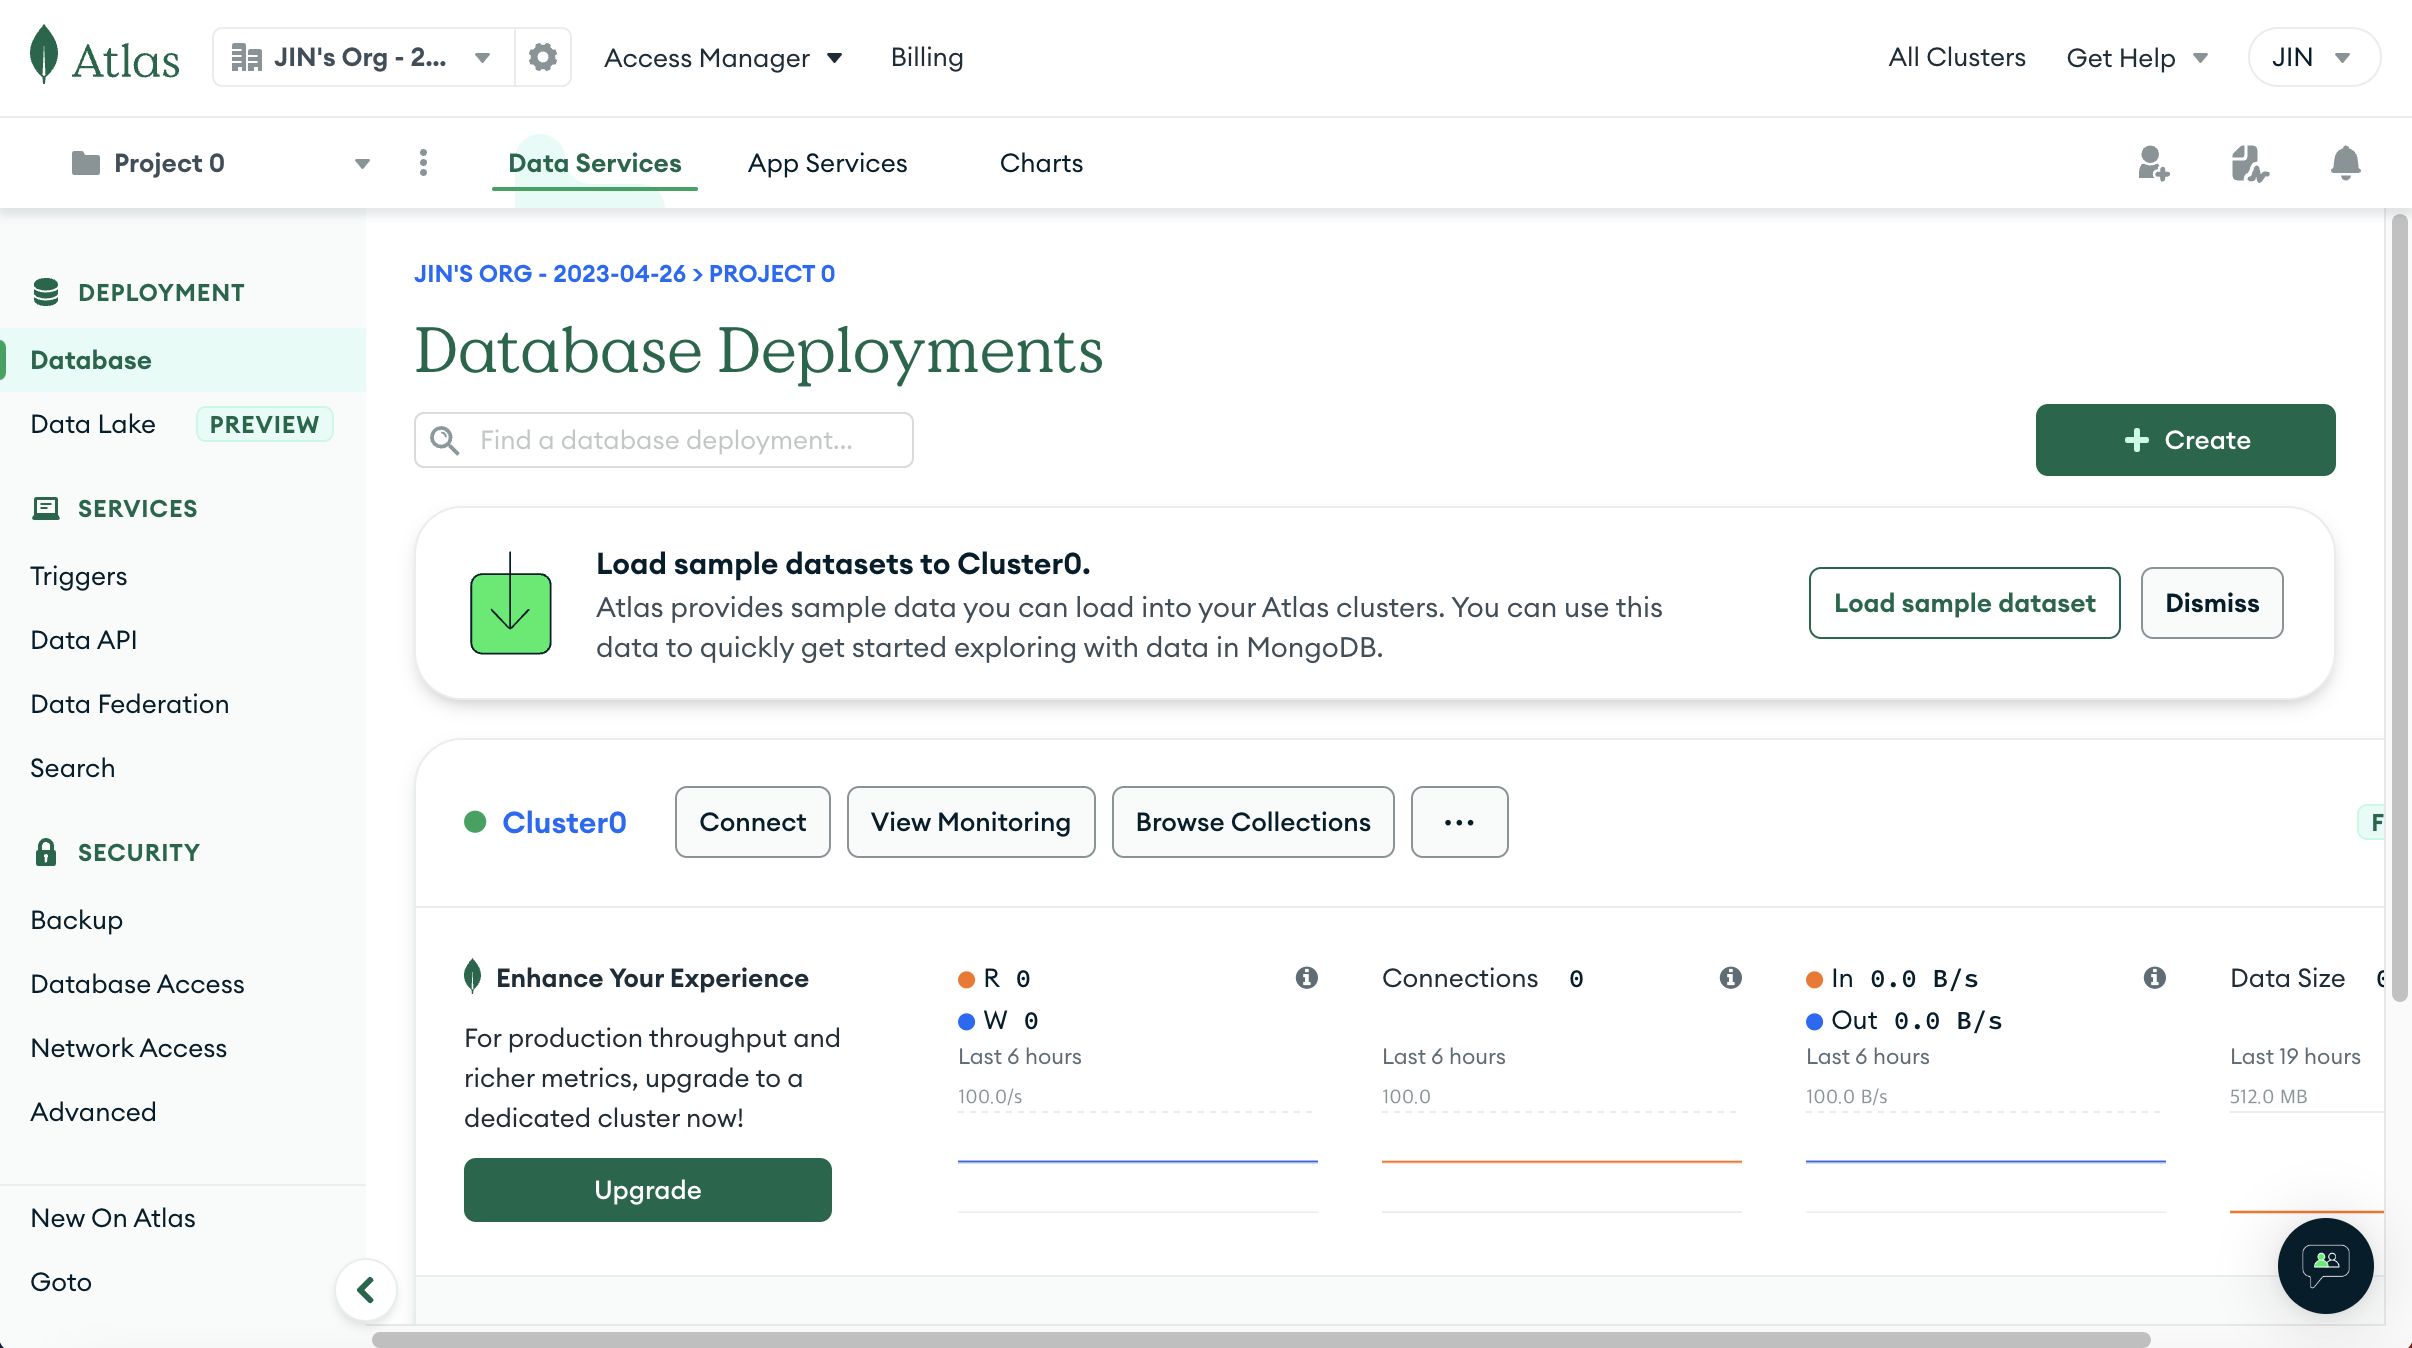The width and height of the screenshot is (2412, 1348).
Task: Switch to the Data Services tab
Action: tap(594, 163)
